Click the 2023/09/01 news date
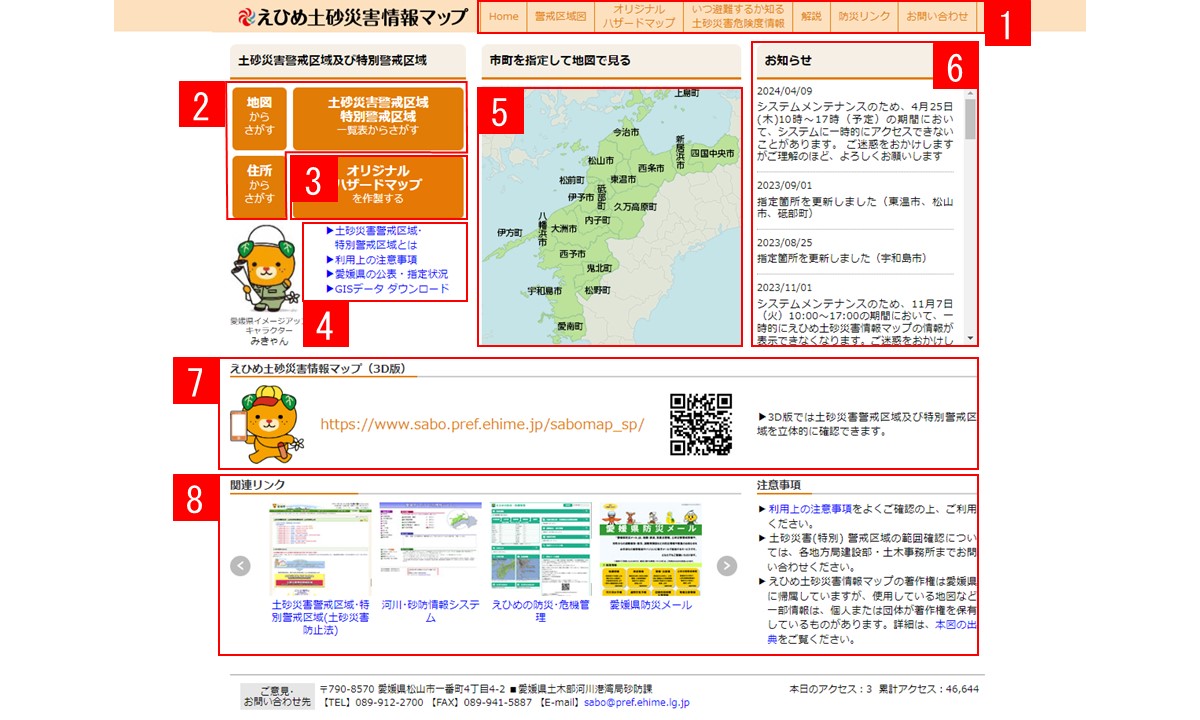The height and width of the screenshot is (720, 1200). tap(785, 185)
